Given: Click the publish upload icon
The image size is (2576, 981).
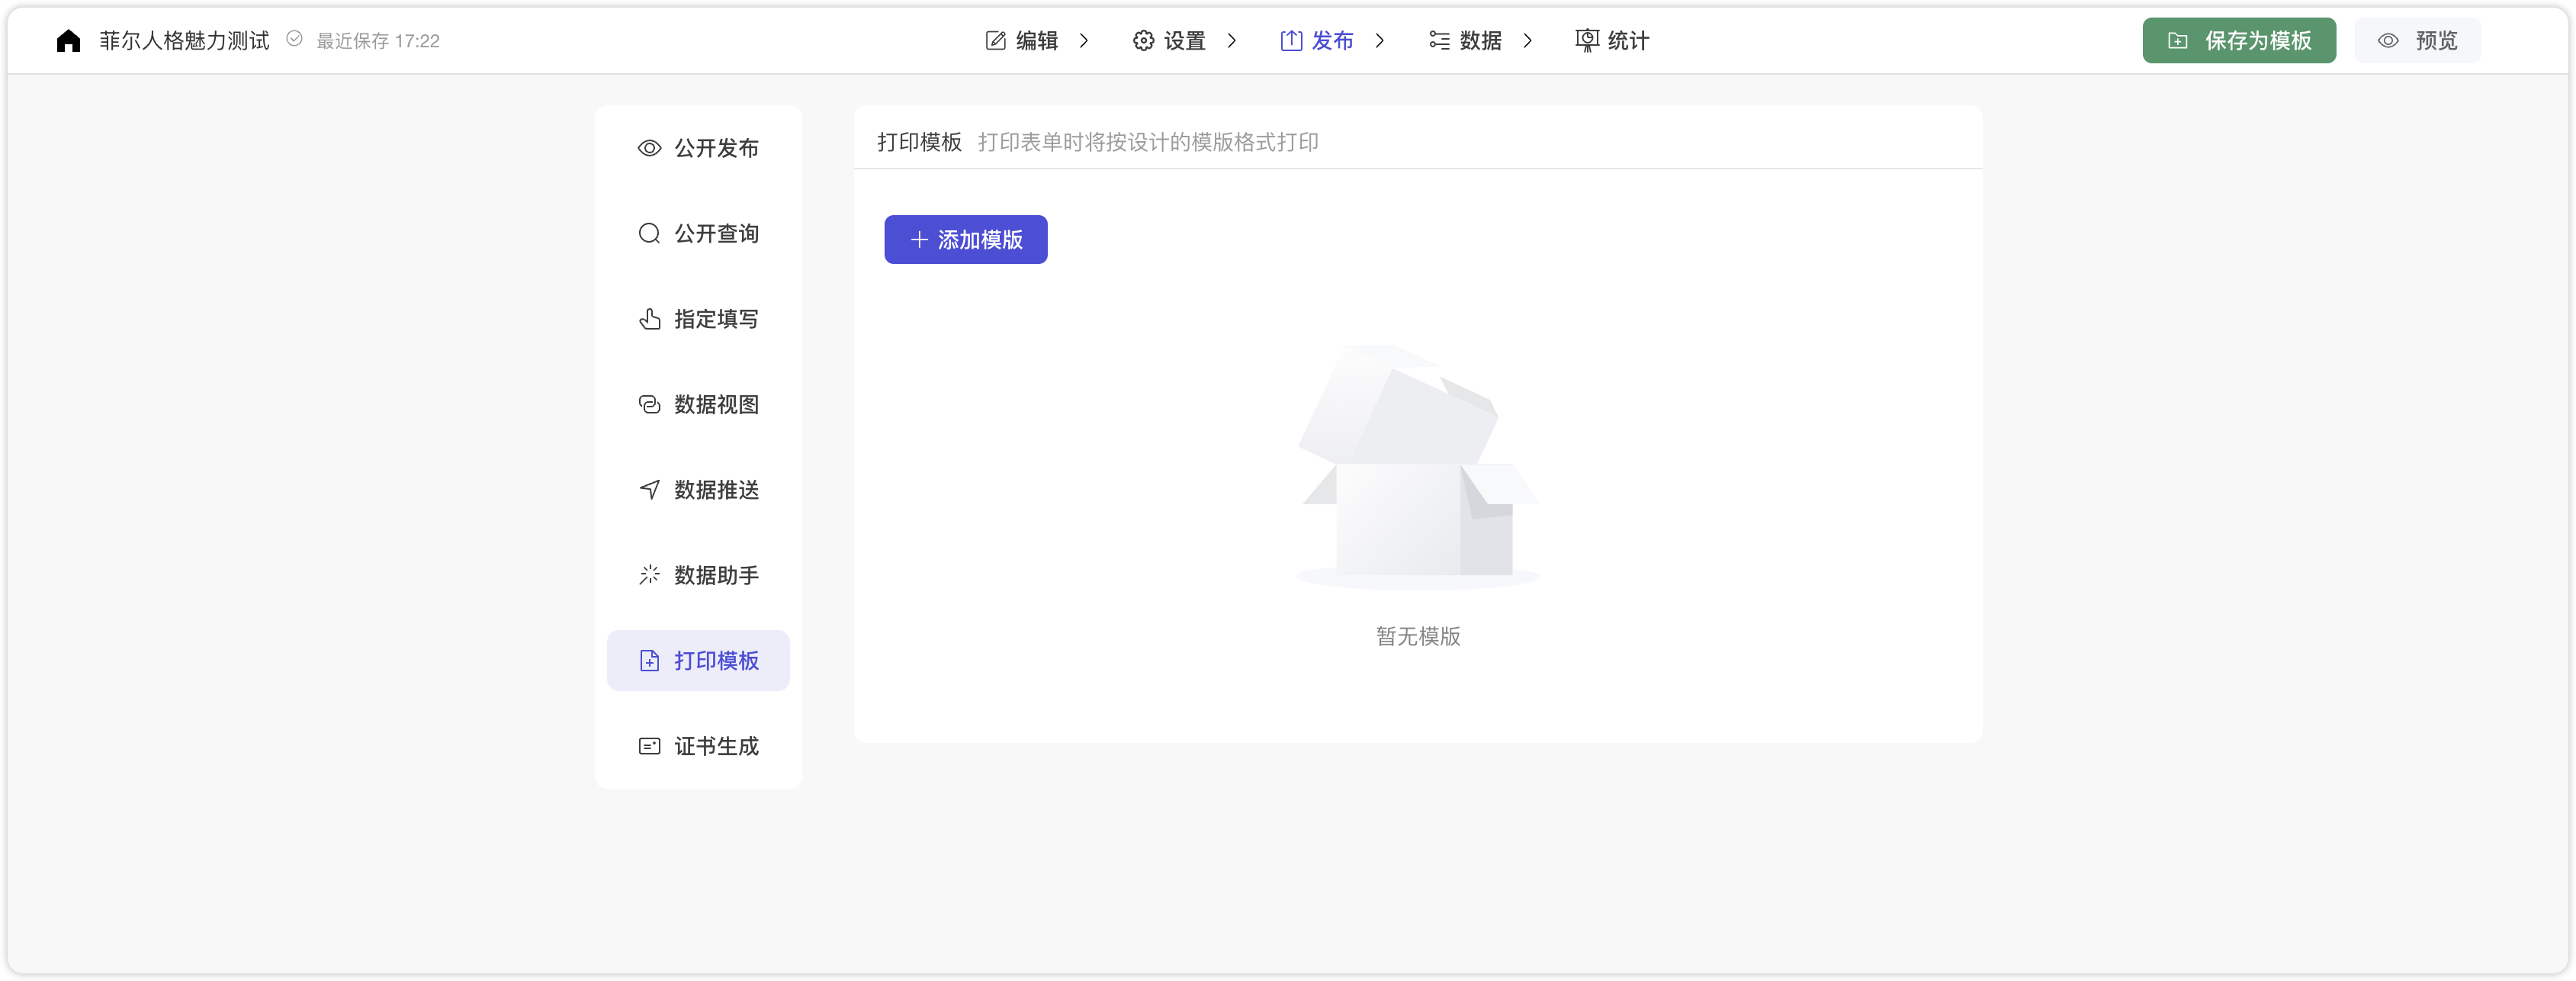Looking at the screenshot, I should [1291, 40].
